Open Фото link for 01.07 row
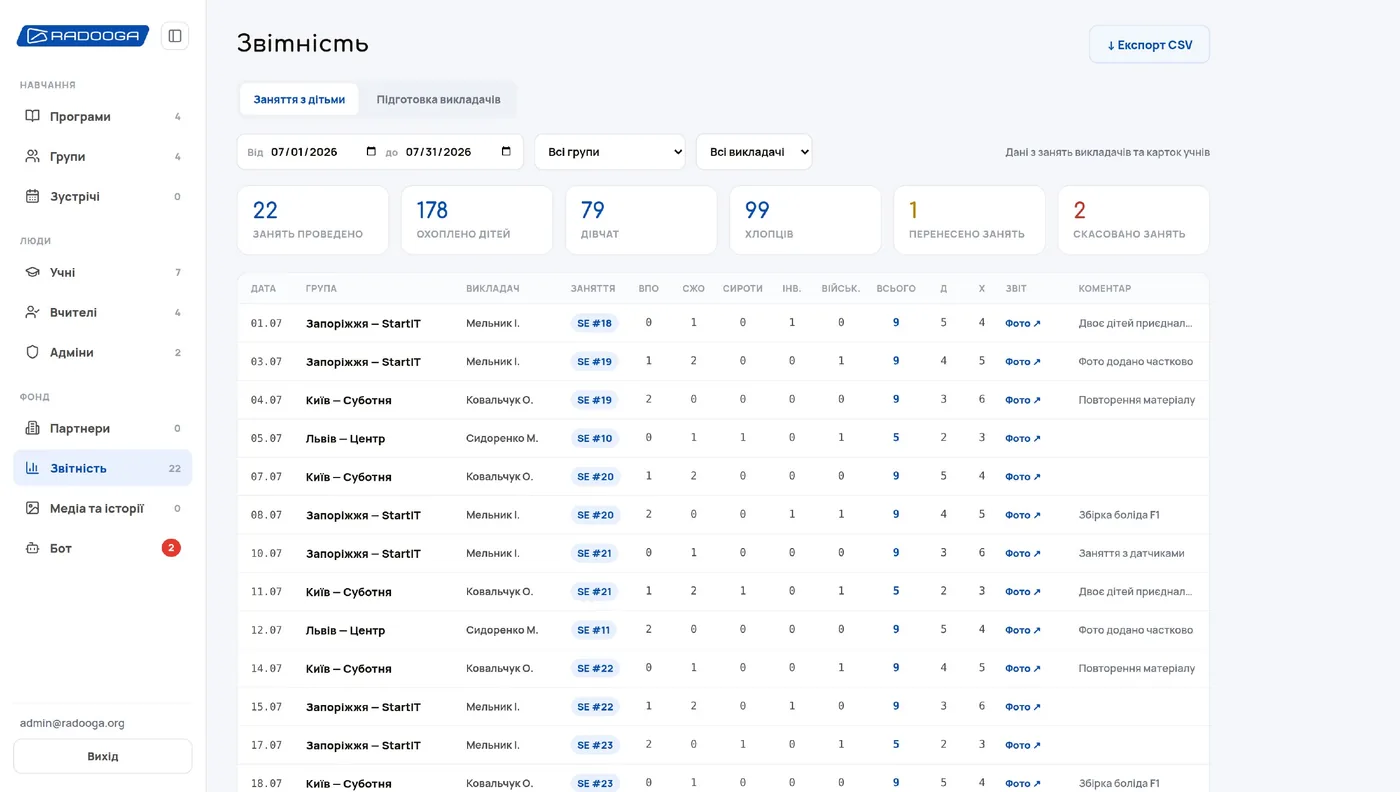This screenshot has height=792, width=1400. coord(1023,323)
